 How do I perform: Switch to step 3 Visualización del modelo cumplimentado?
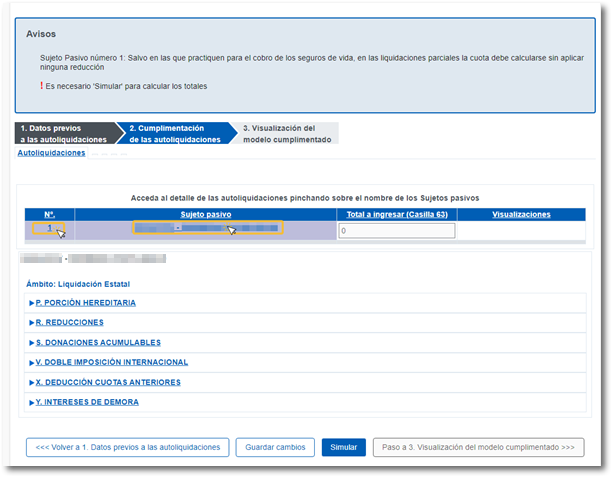click(x=286, y=134)
